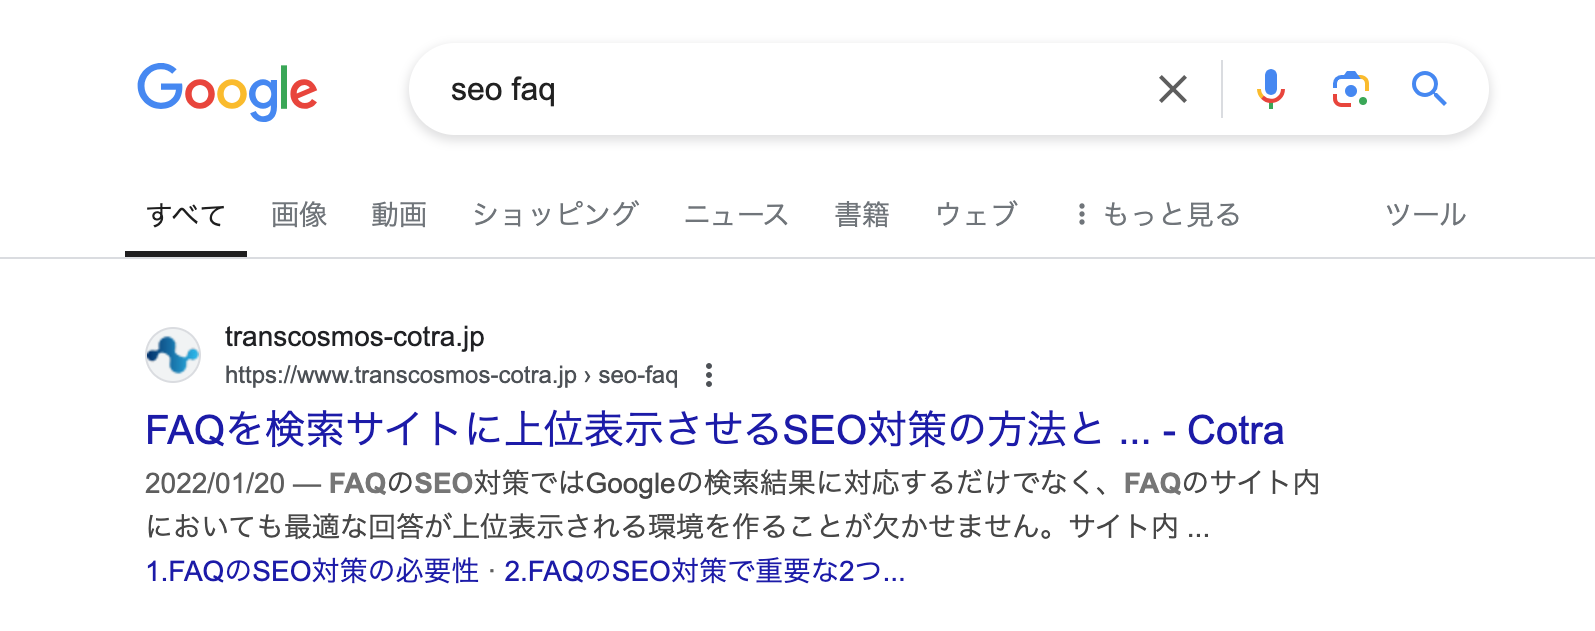Follow the 2.FAQのSEO対策で重要な2つ sitelink
Viewport: 1595px width, 631px height.
point(704,571)
